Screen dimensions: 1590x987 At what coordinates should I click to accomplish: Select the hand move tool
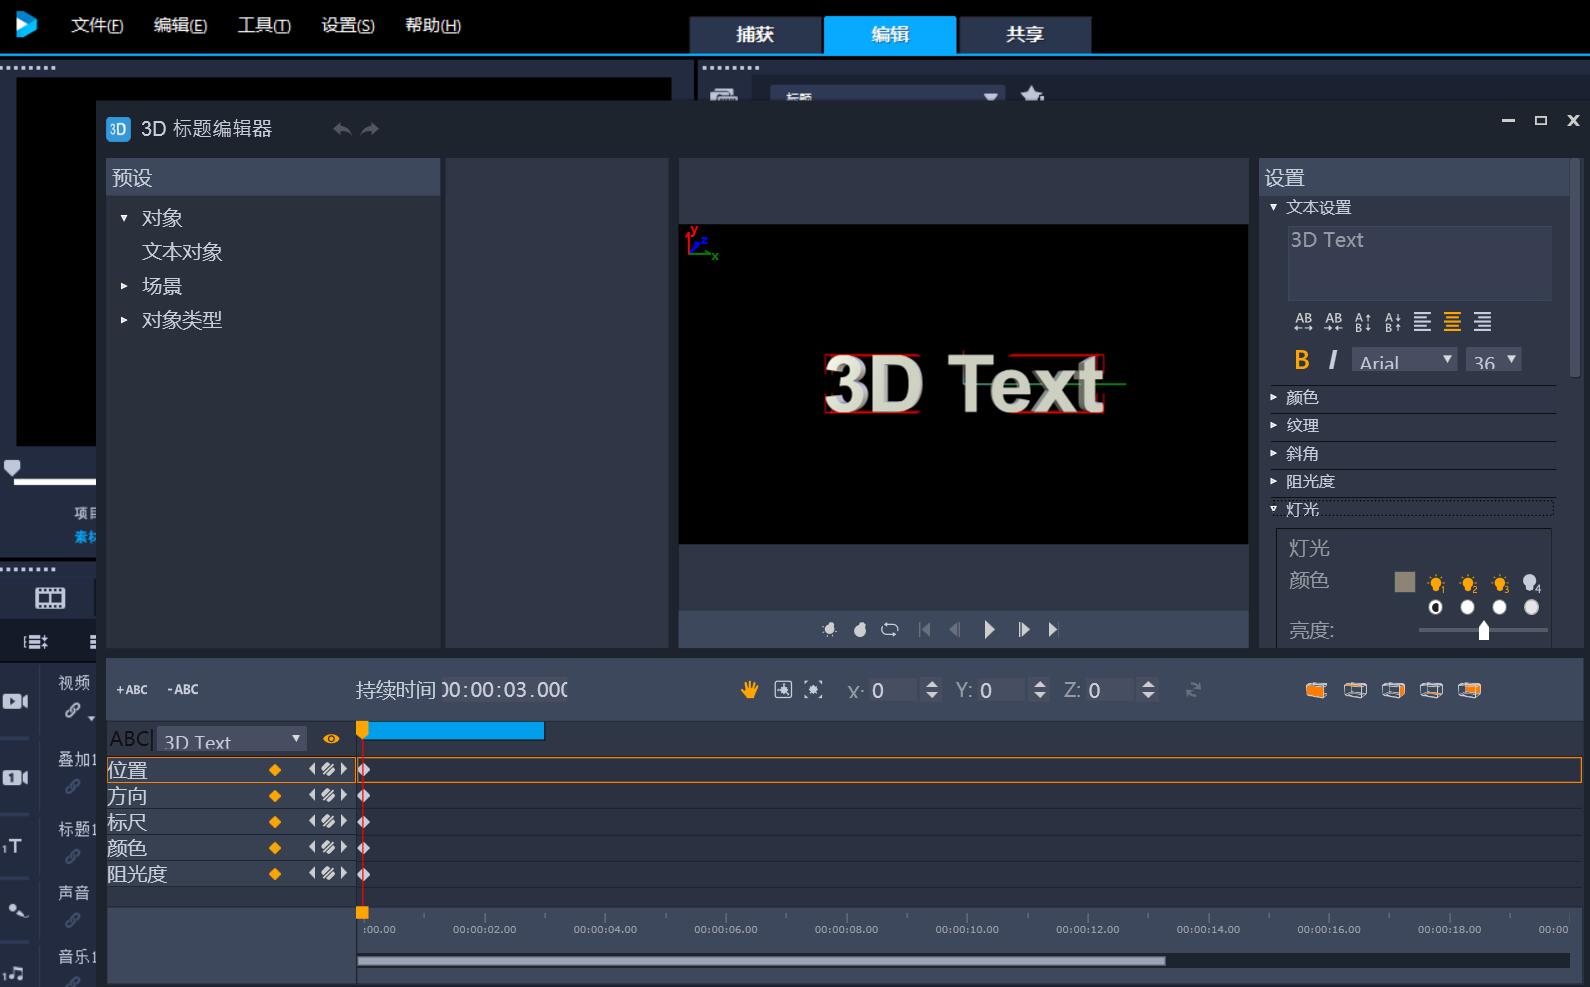[749, 690]
